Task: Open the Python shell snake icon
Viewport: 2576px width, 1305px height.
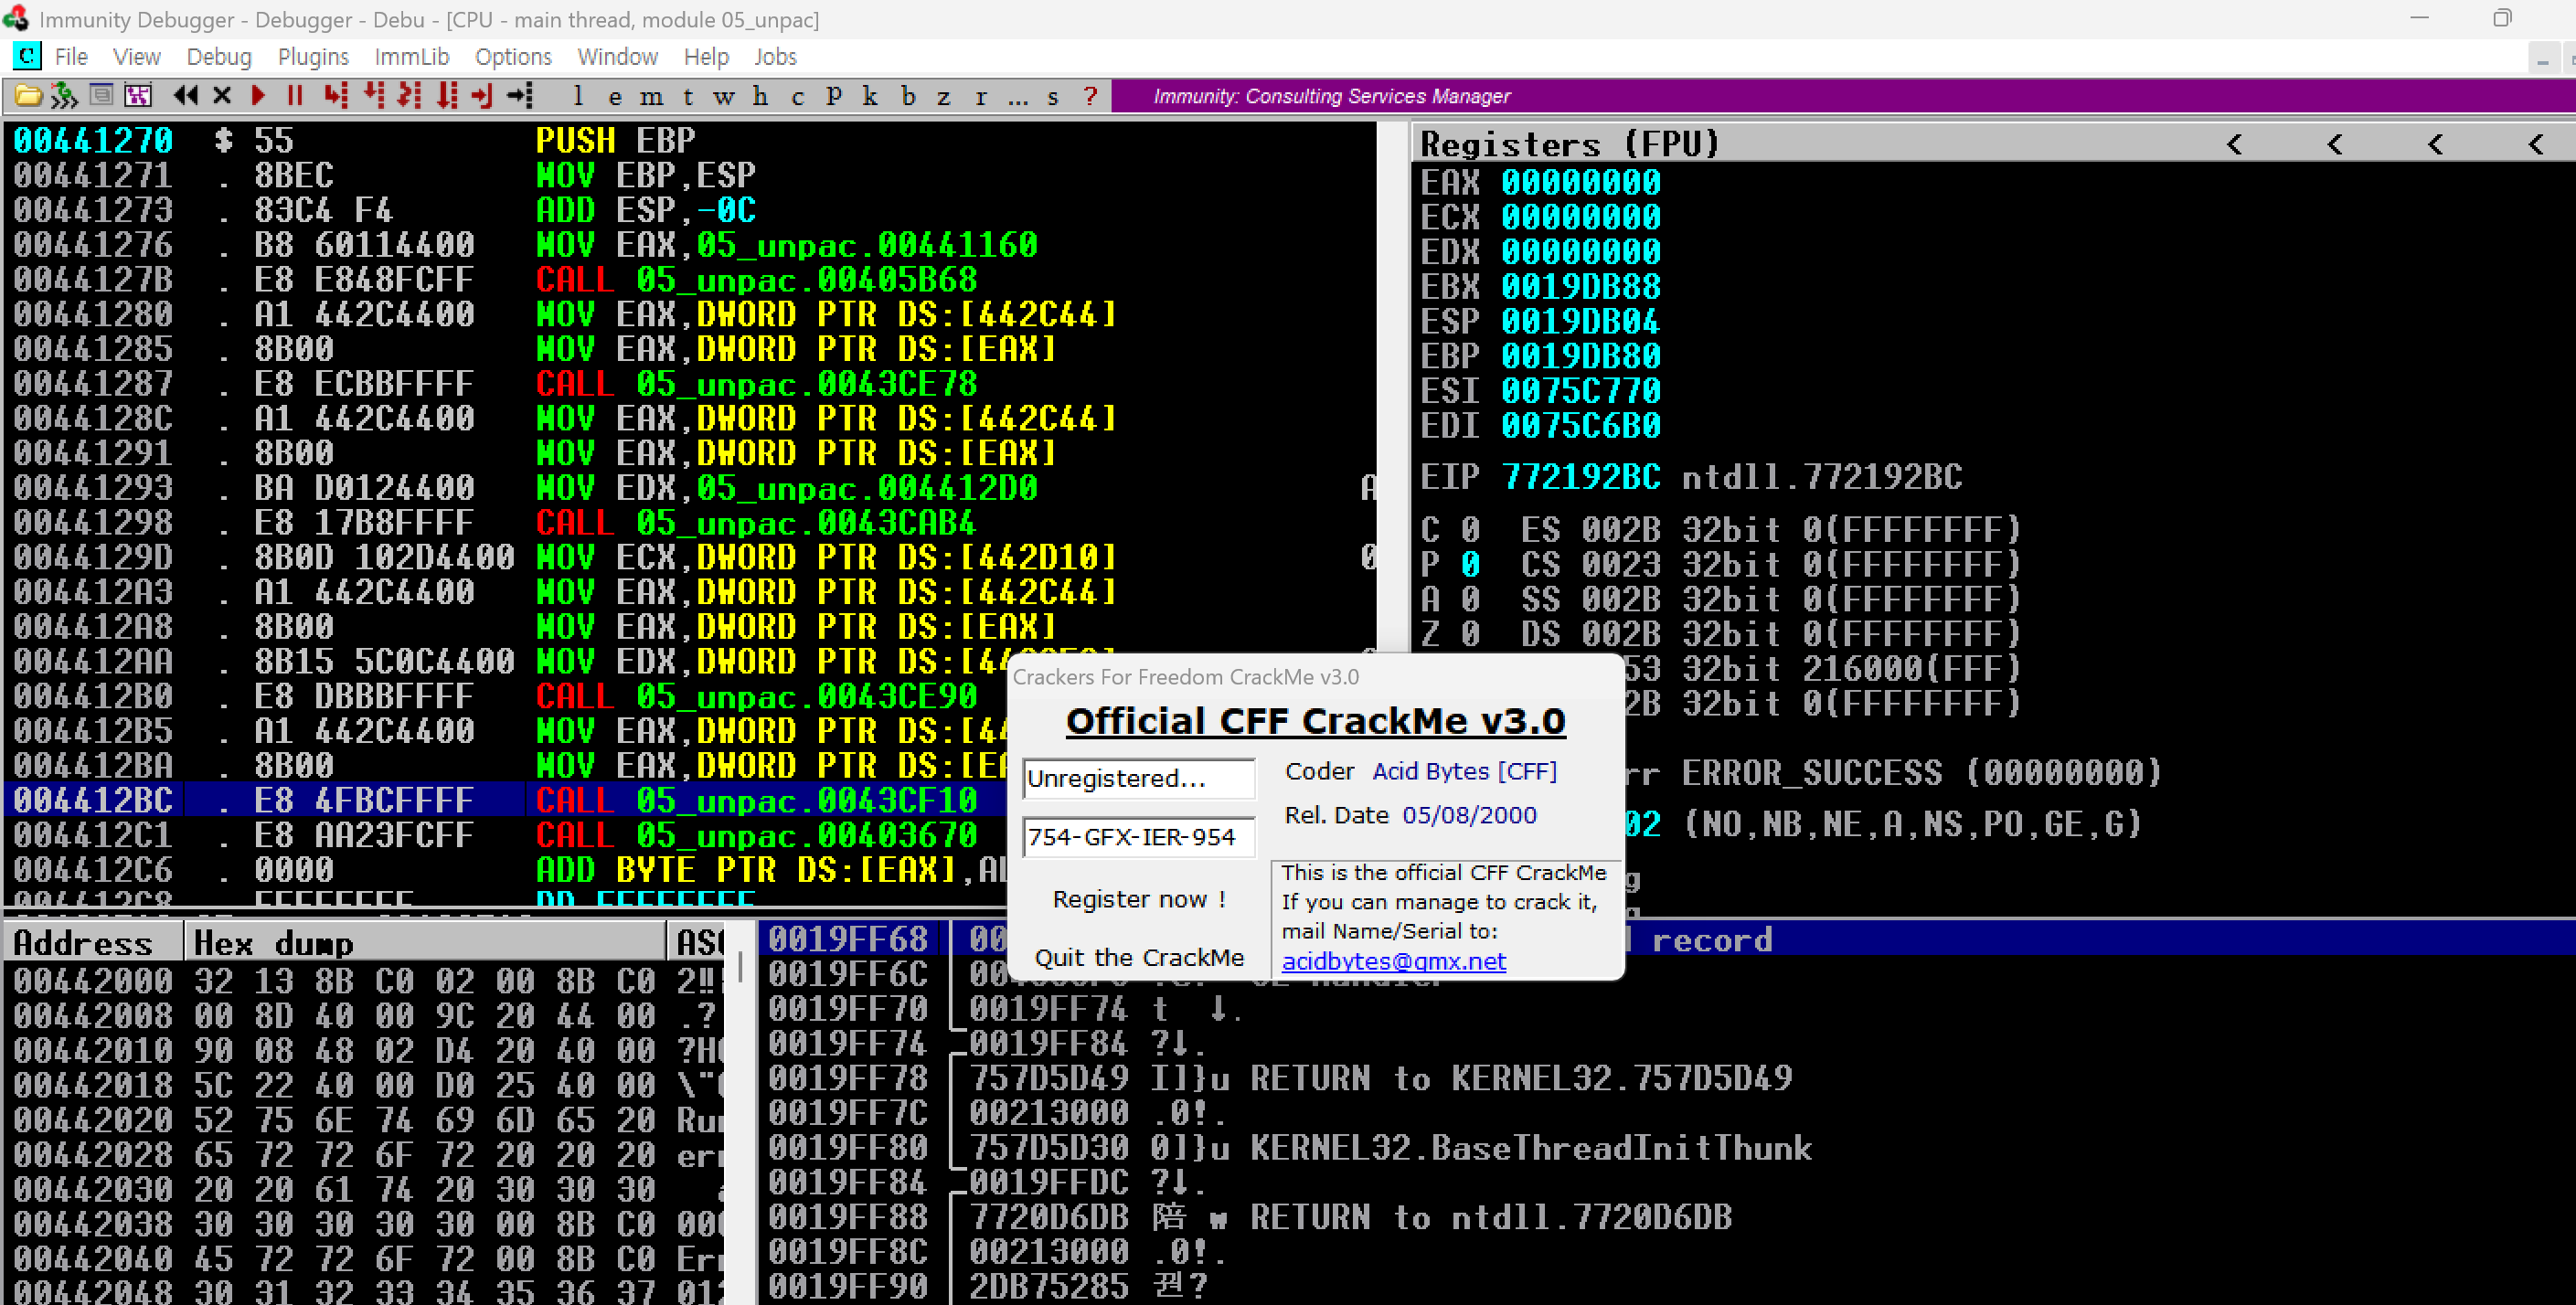Action: point(64,96)
